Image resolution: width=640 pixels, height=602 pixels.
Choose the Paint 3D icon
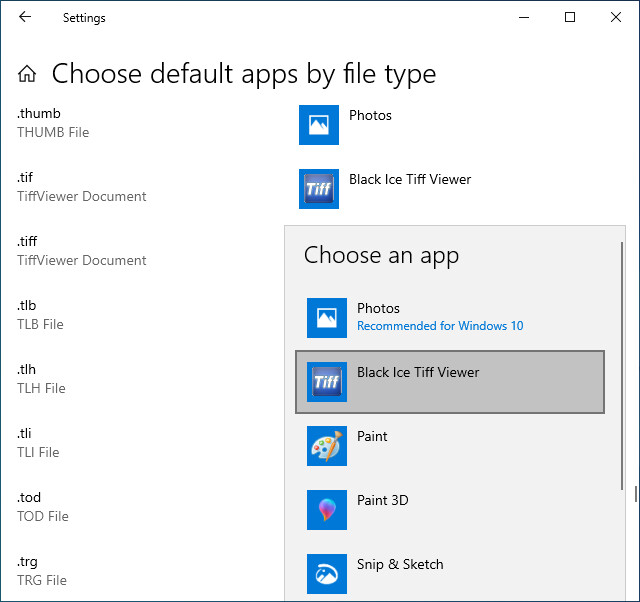click(x=327, y=510)
